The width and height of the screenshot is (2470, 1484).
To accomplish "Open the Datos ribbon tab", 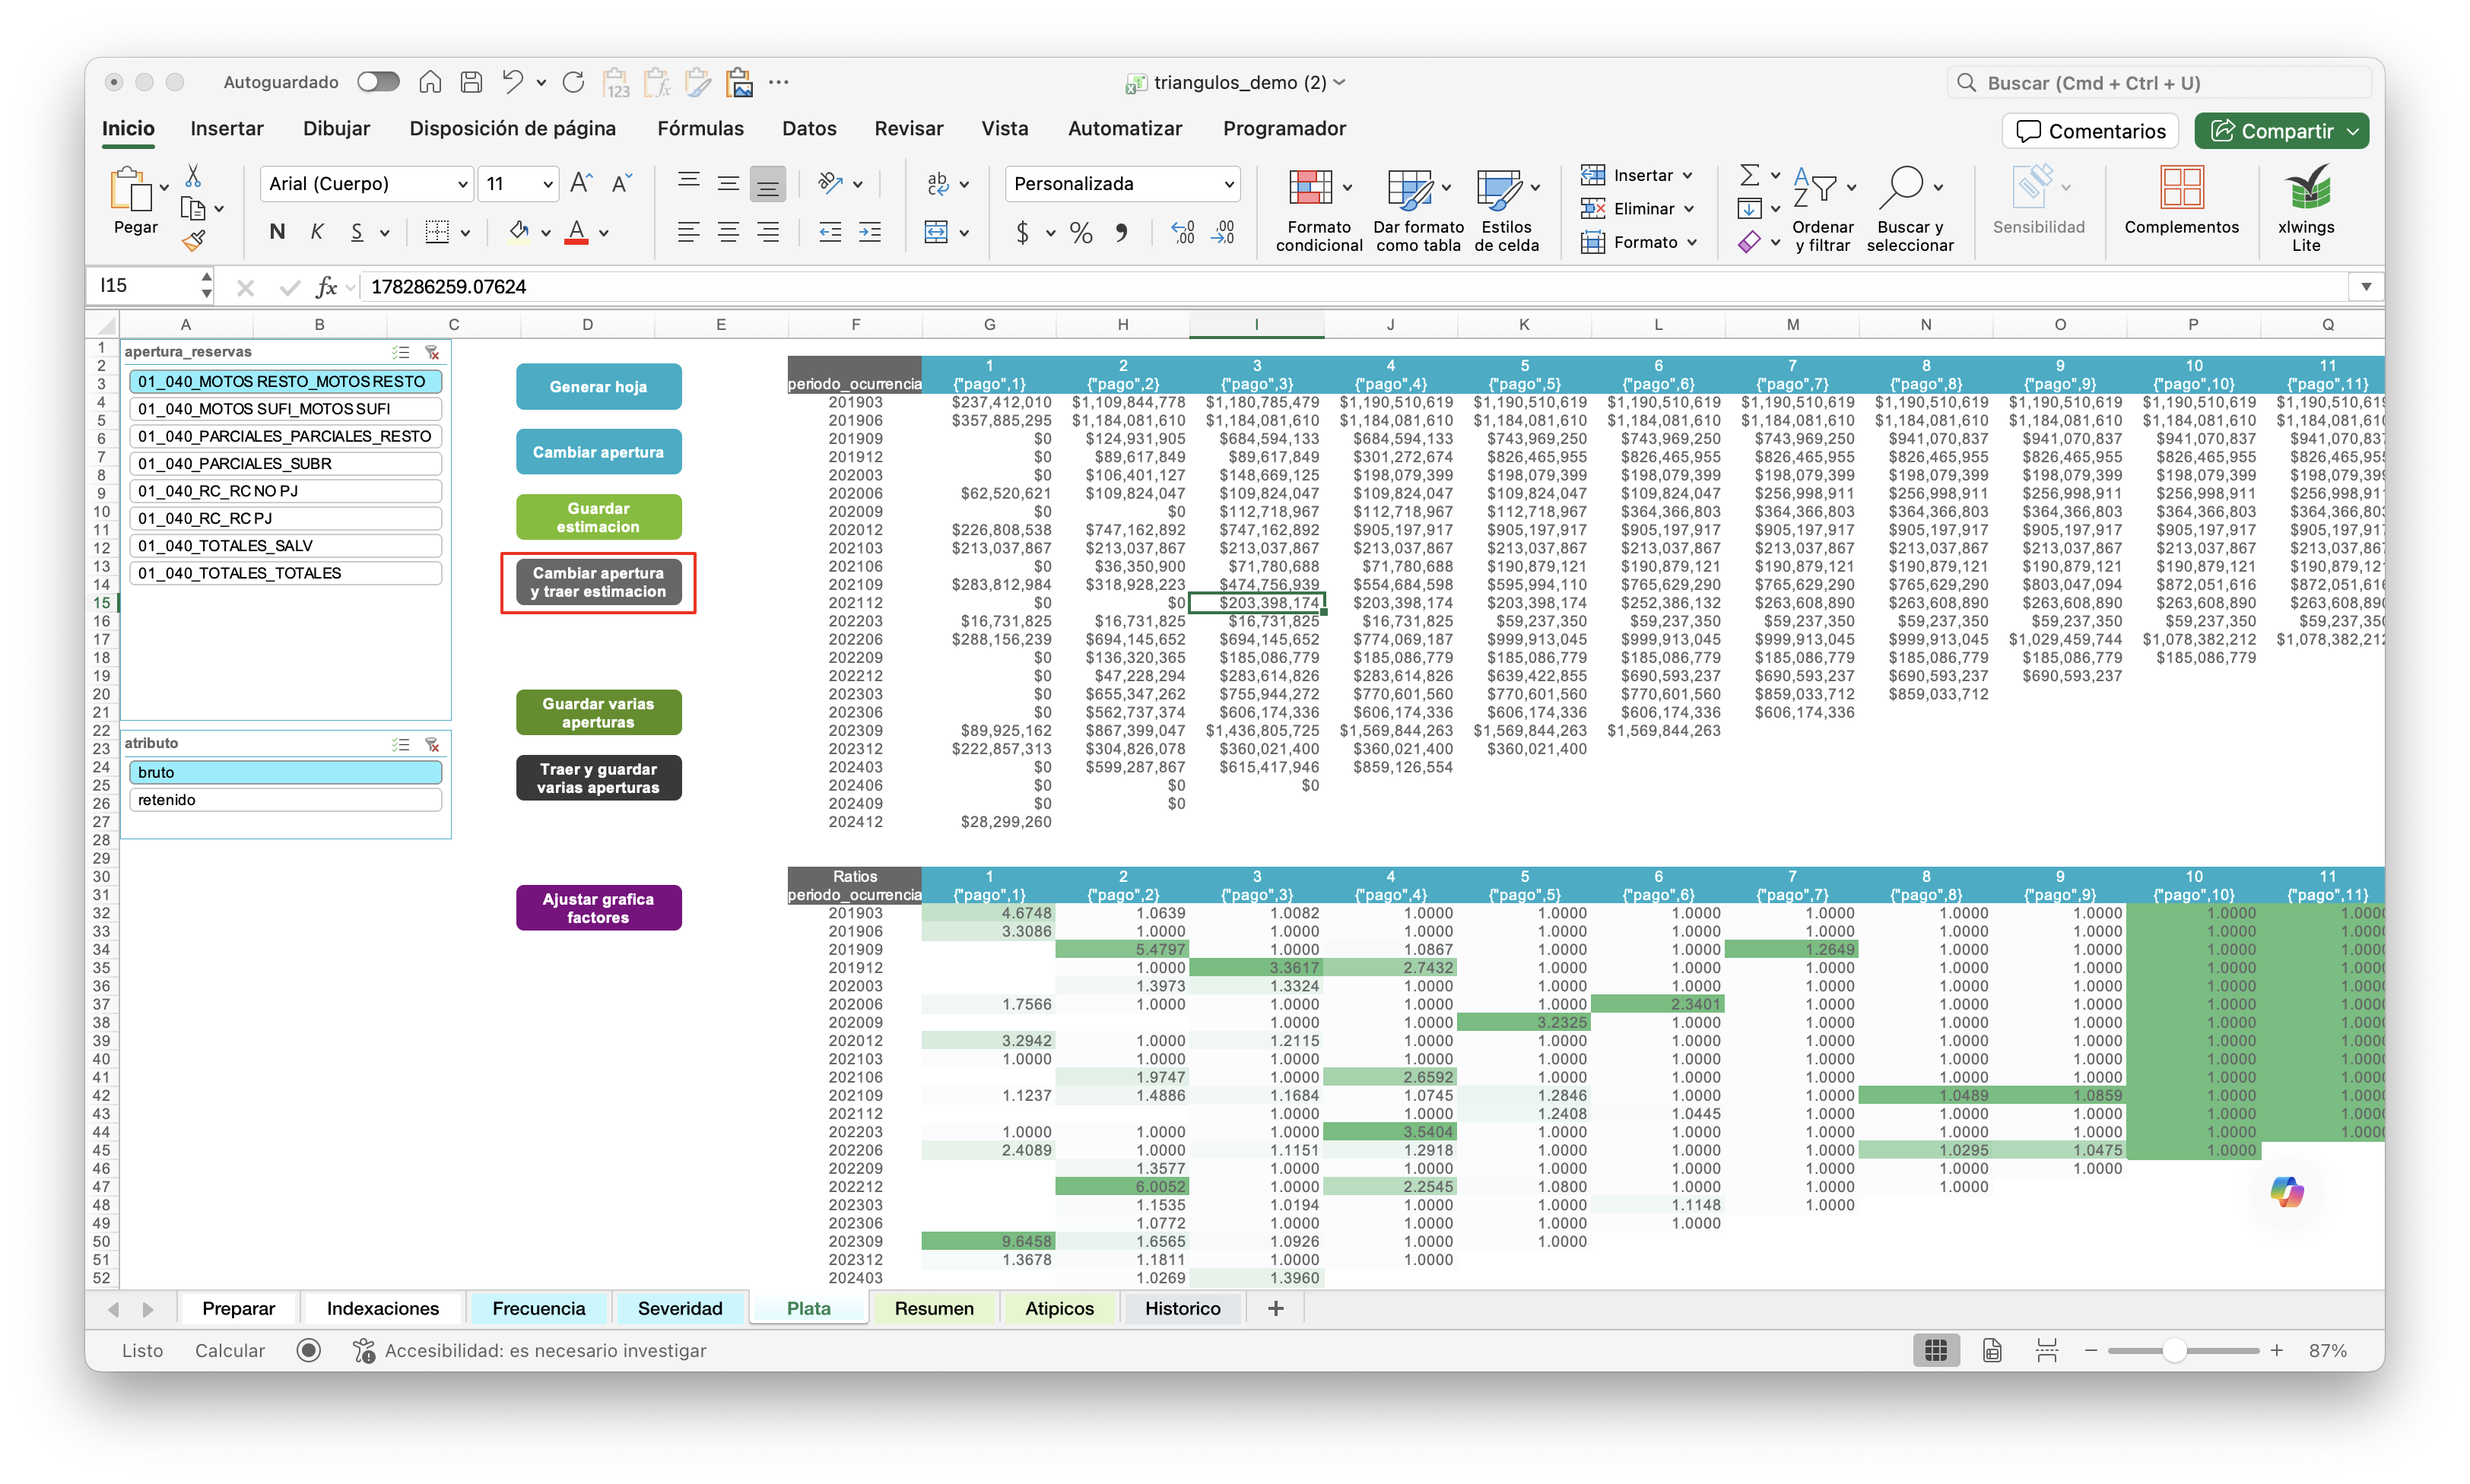I will click(x=809, y=129).
